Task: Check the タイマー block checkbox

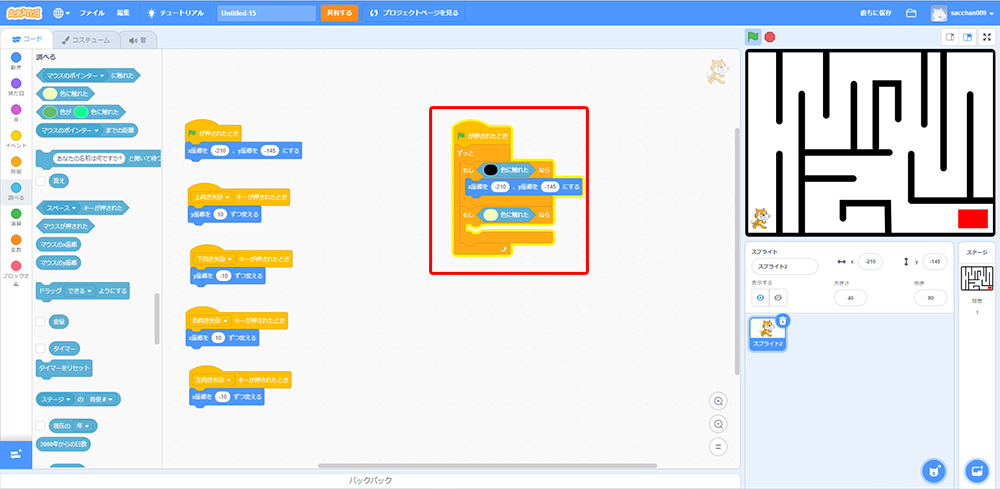Action: (x=40, y=348)
